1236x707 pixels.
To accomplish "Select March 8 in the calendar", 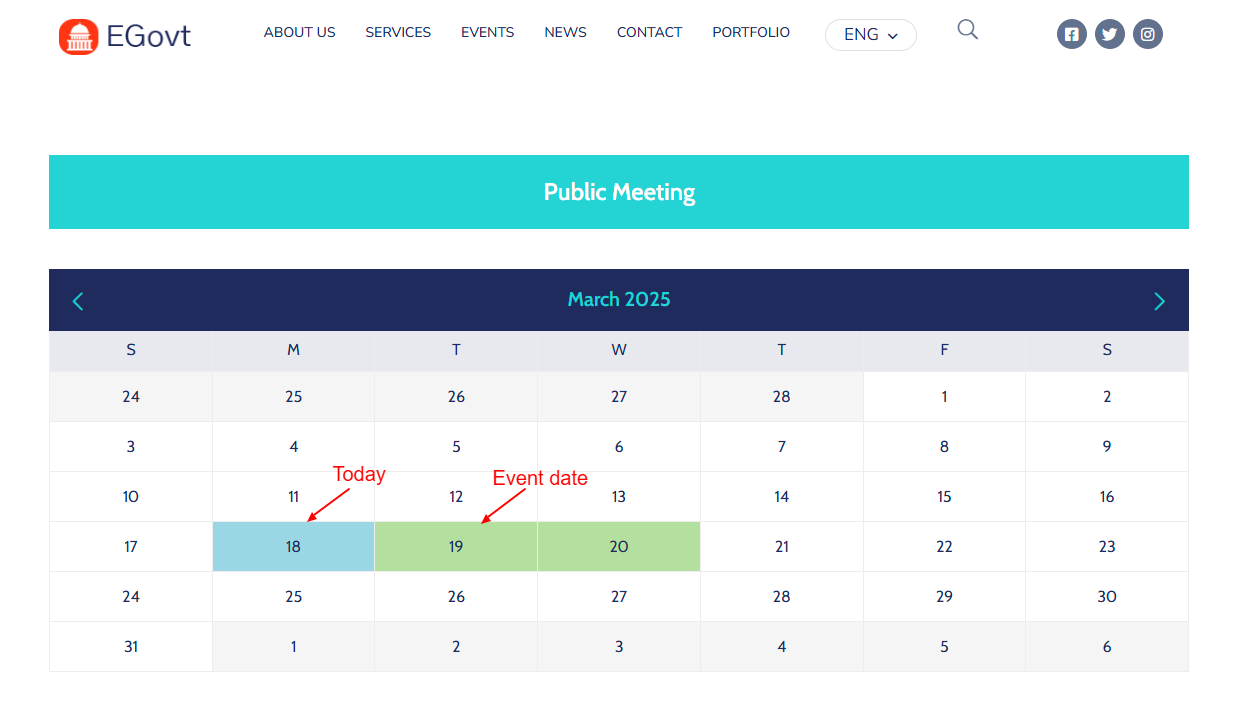I will (x=944, y=446).
